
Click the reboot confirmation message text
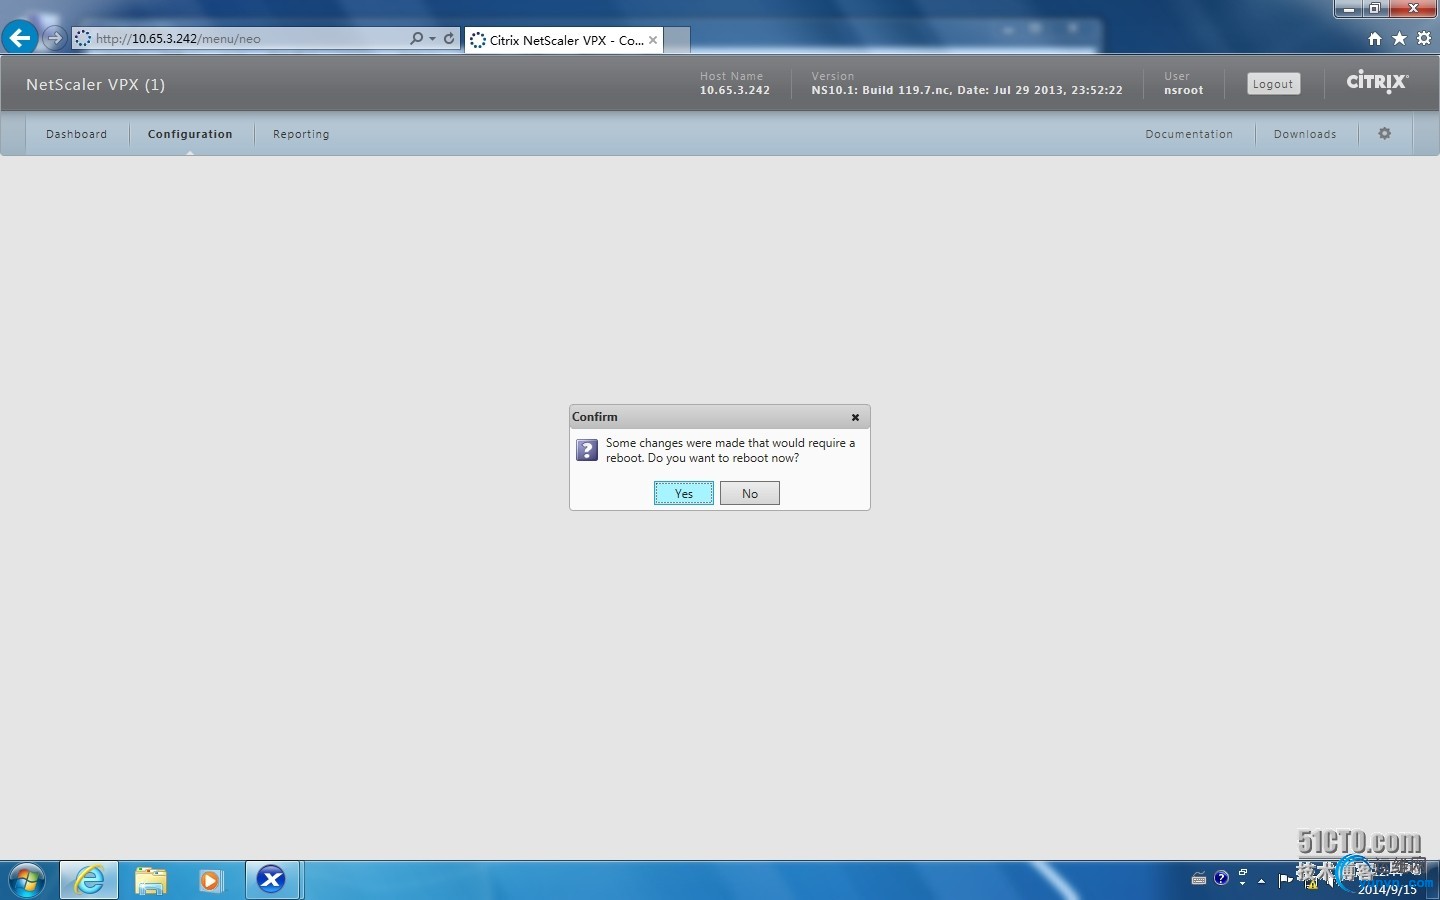click(x=730, y=450)
